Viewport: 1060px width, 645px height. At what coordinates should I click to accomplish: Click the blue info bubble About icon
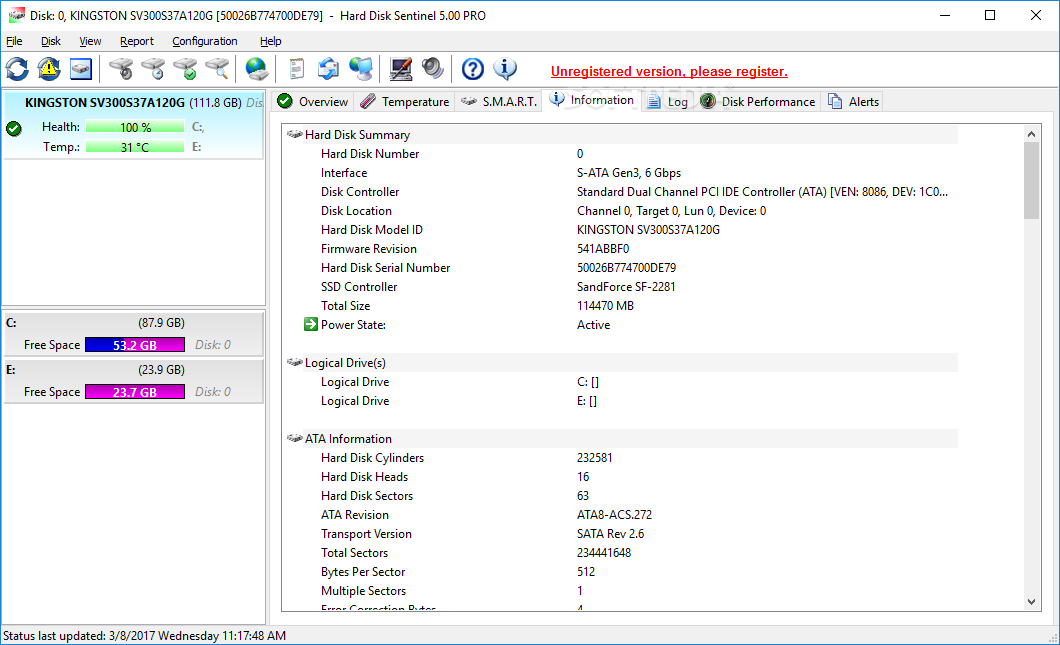pyautogui.click(x=505, y=68)
